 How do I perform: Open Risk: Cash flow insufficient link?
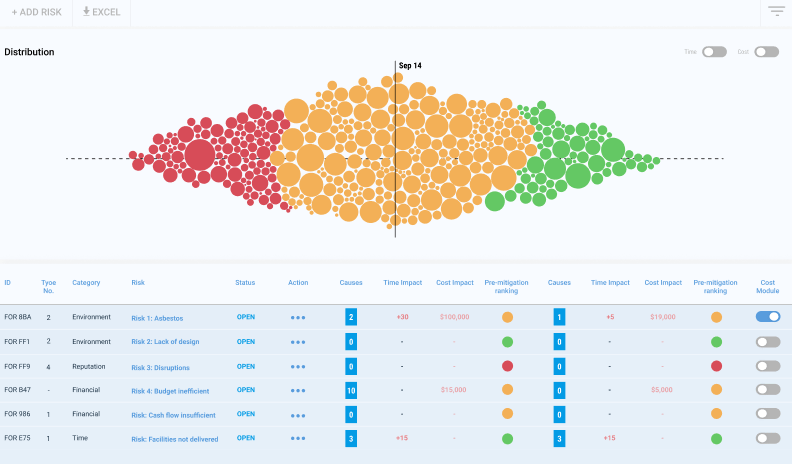point(173,415)
